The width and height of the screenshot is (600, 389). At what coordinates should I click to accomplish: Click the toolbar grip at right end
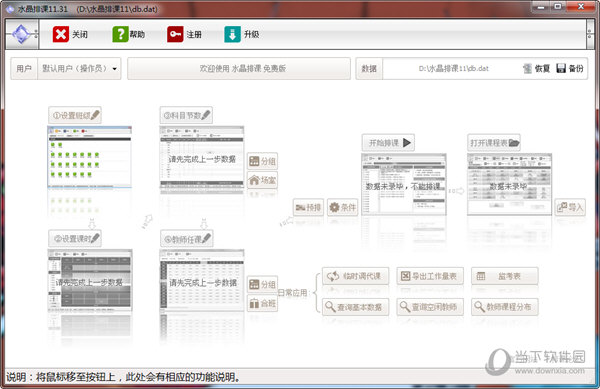(x=590, y=34)
